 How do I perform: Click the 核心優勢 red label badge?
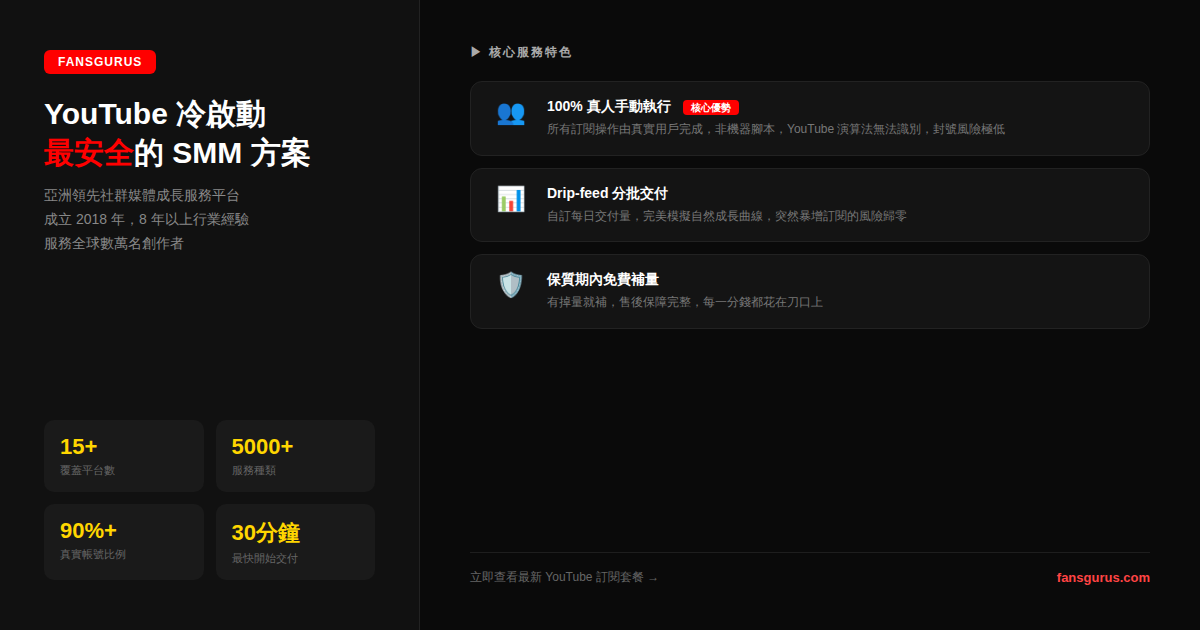[x=711, y=107]
